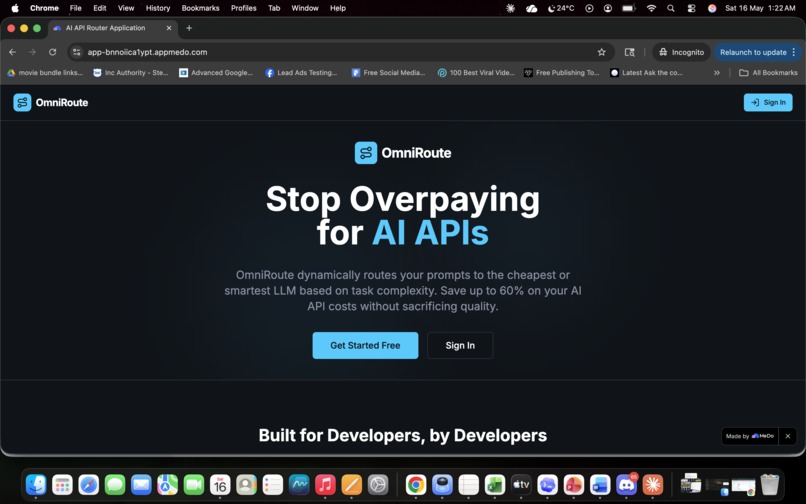The height and width of the screenshot is (504, 806).
Task: Click the OmniRoute logo in the page header
Action: (50, 102)
